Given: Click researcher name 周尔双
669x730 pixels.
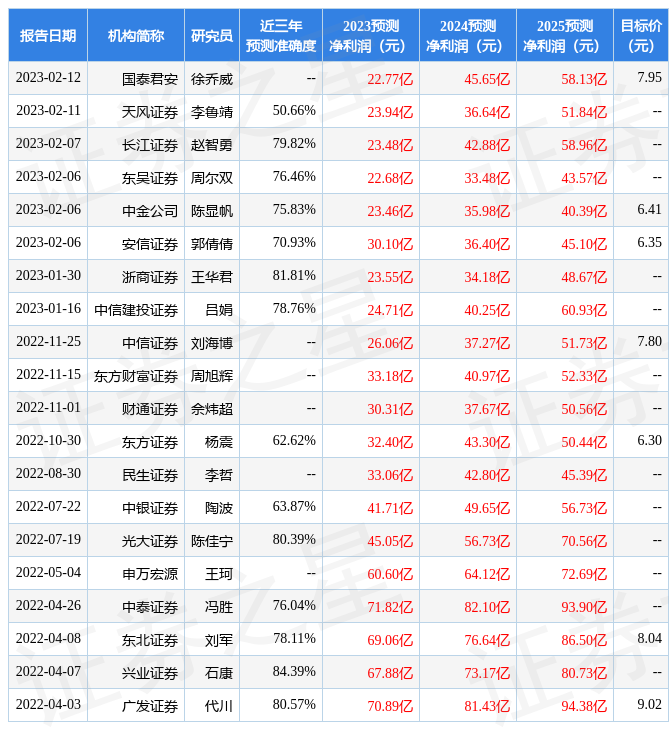Looking at the screenshot, I should [x=212, y=178].
